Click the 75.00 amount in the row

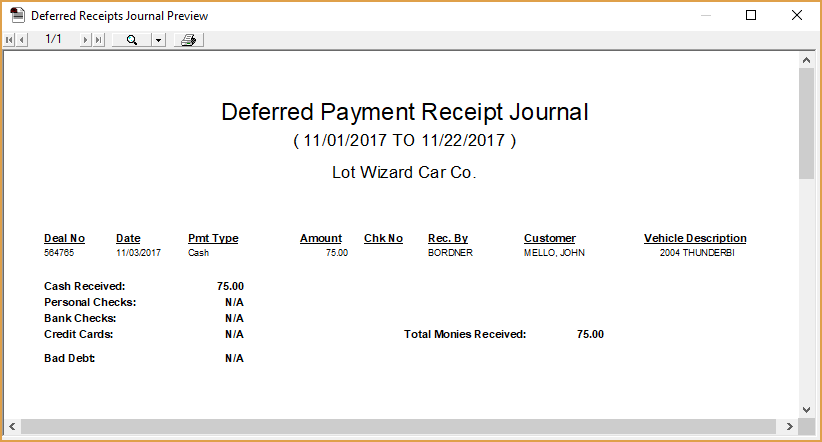pyautogui.click(x=337, y=253)
